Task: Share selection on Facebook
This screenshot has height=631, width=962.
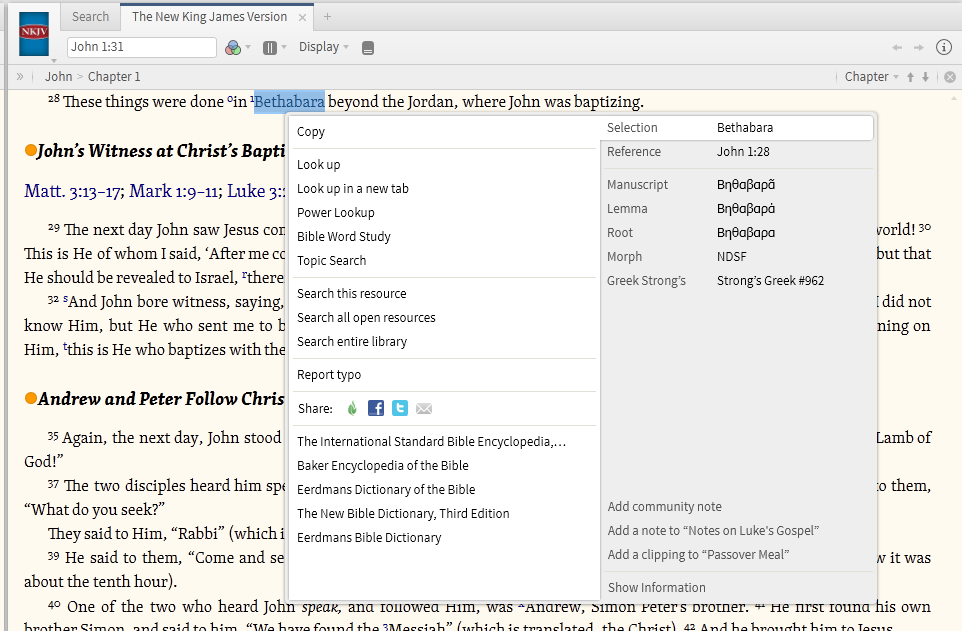Action: 375,408
